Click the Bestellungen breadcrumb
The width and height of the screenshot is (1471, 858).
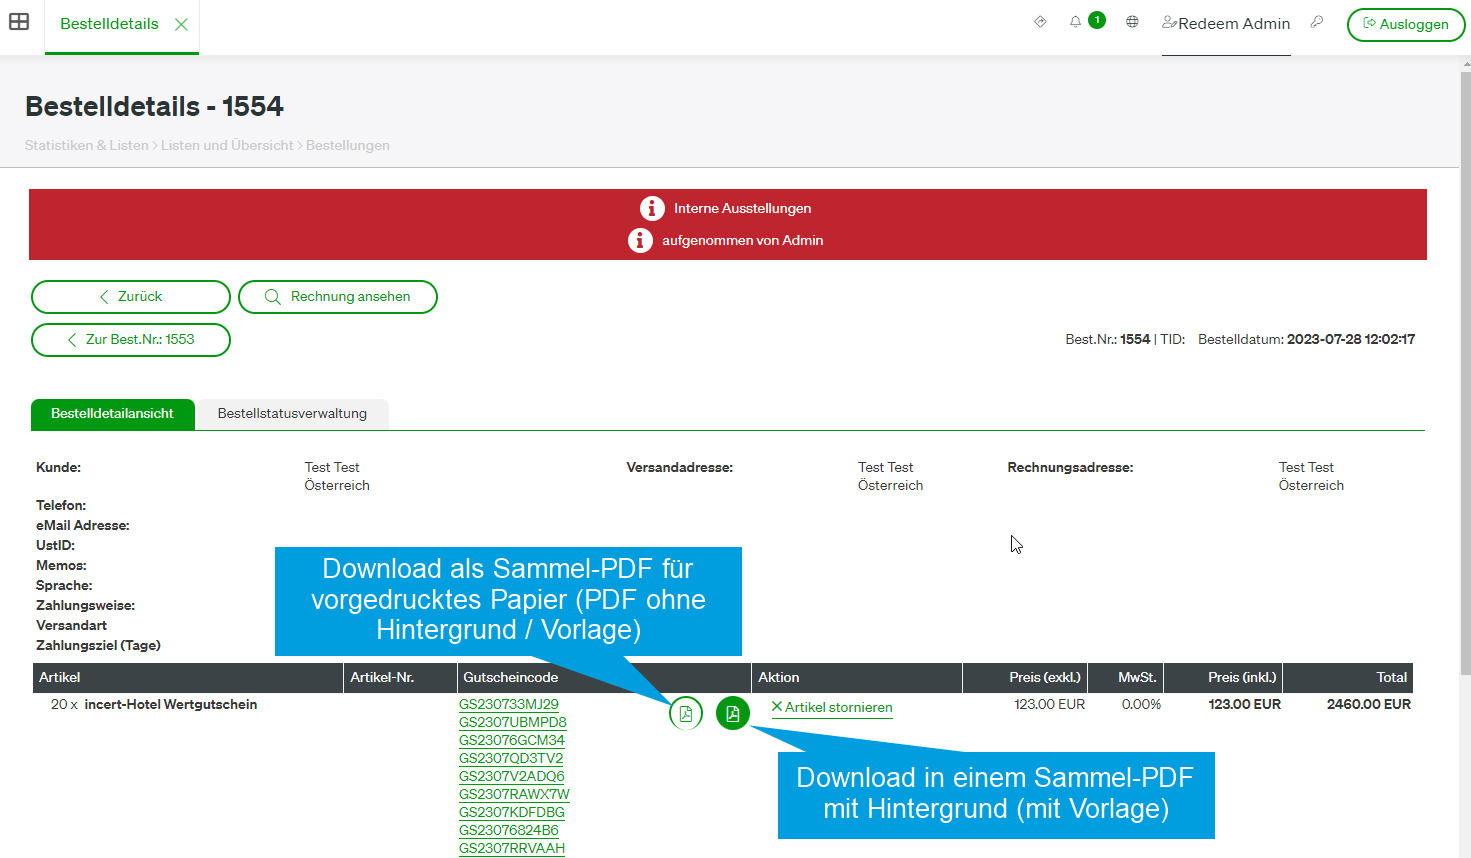pos(348,145)
